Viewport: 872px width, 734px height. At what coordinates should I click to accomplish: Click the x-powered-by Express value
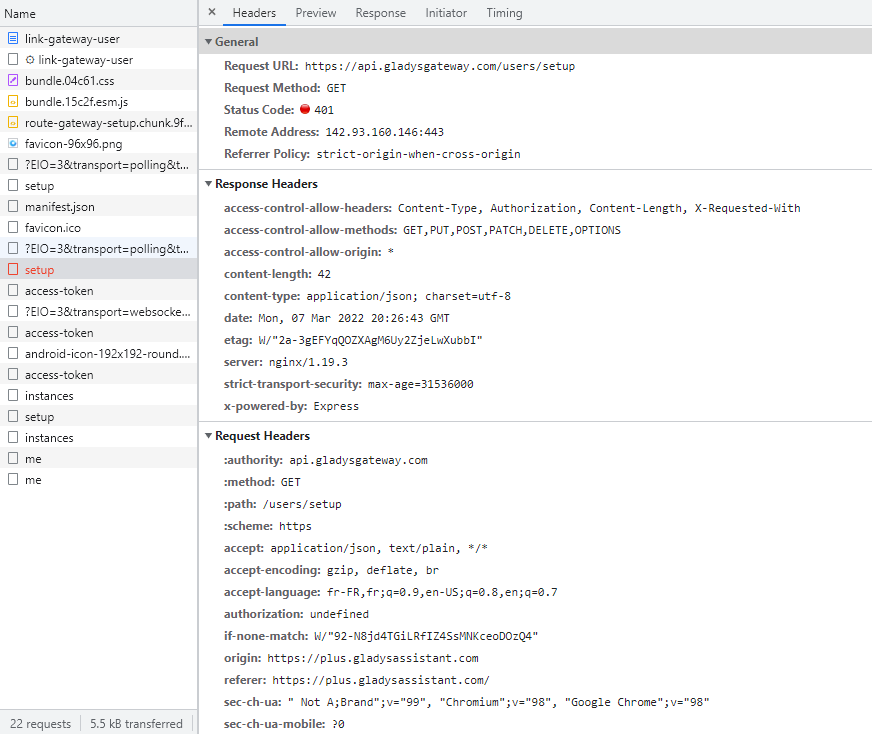pos(336,406)
